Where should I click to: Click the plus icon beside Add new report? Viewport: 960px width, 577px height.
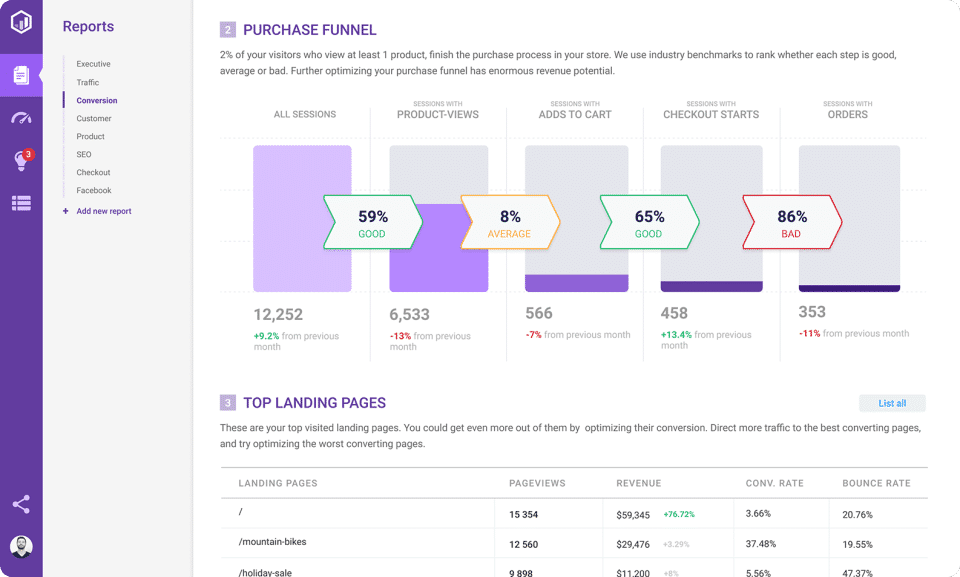pos(66,211)
